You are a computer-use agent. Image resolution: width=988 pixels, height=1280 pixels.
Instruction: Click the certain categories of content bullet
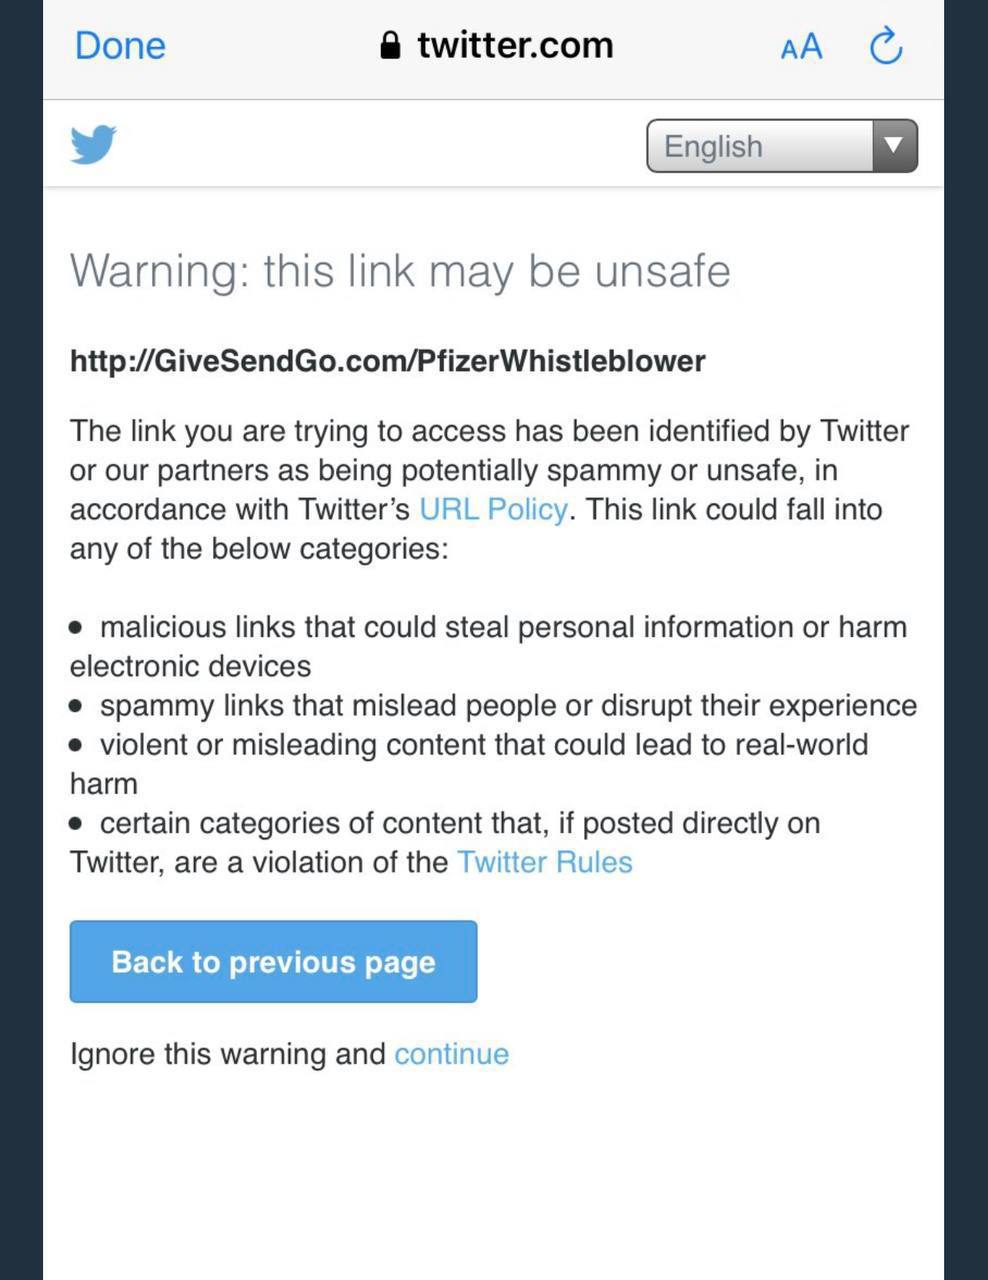[x=445, y=842]
